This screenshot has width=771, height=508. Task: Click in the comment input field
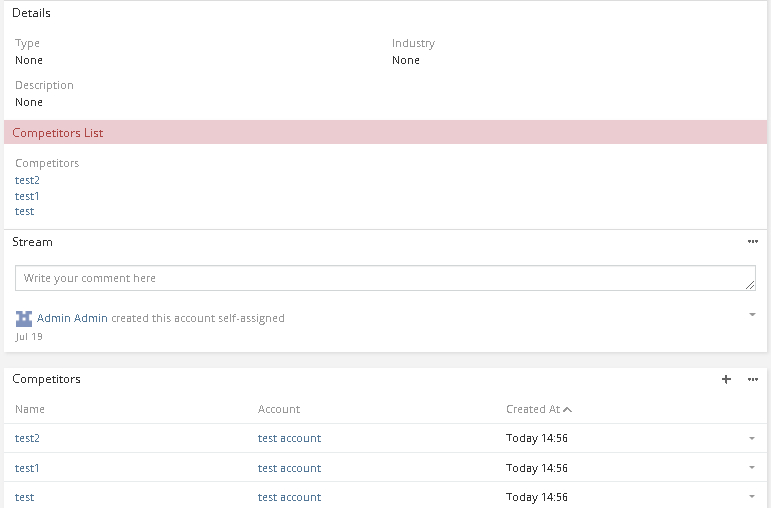point(385,278)
